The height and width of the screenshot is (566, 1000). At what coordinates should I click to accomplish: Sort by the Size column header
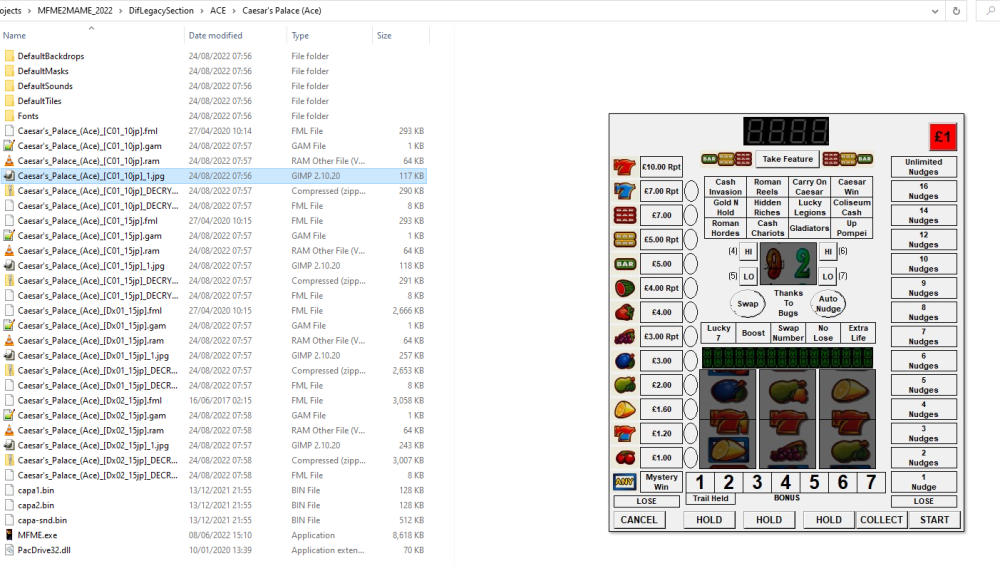tap(384, 36)
